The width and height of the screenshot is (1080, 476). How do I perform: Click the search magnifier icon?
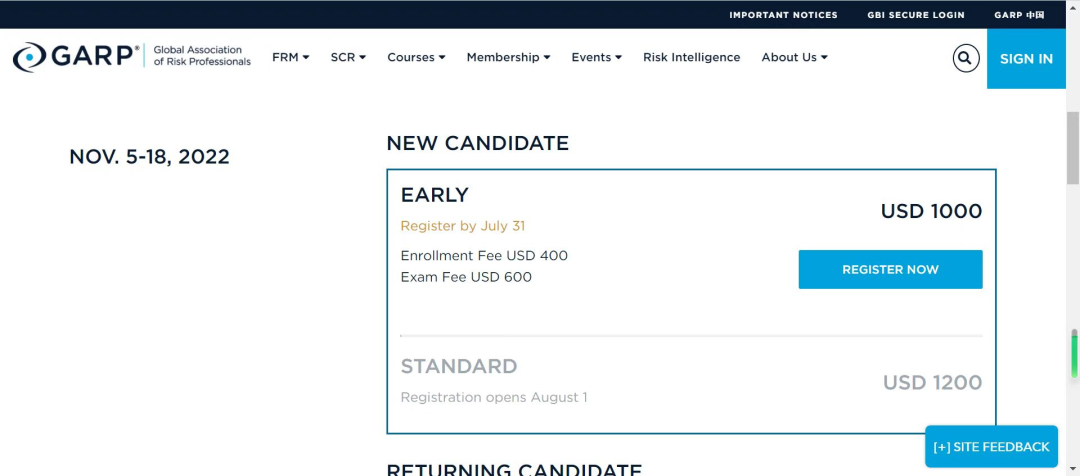tap(965, 58)
